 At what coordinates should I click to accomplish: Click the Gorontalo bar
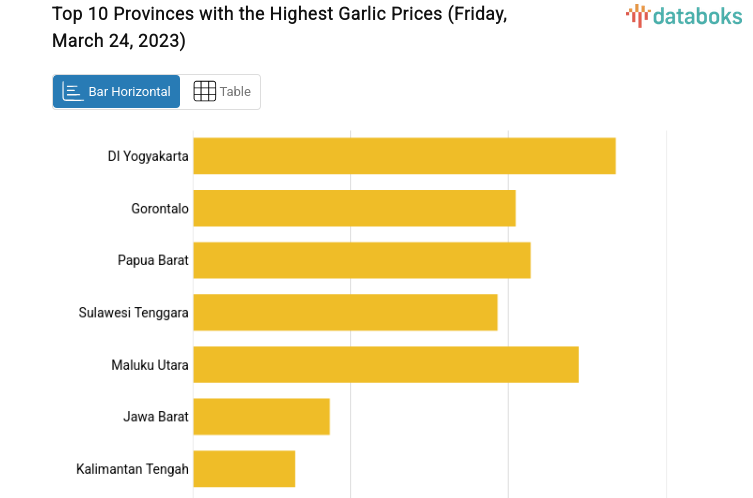click(x=354, y=208)
